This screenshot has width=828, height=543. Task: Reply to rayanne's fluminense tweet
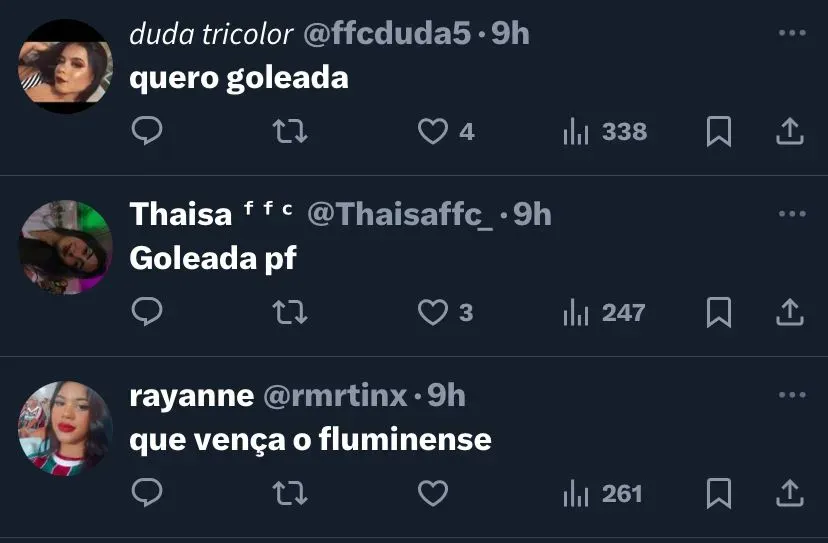click(147, 494)
